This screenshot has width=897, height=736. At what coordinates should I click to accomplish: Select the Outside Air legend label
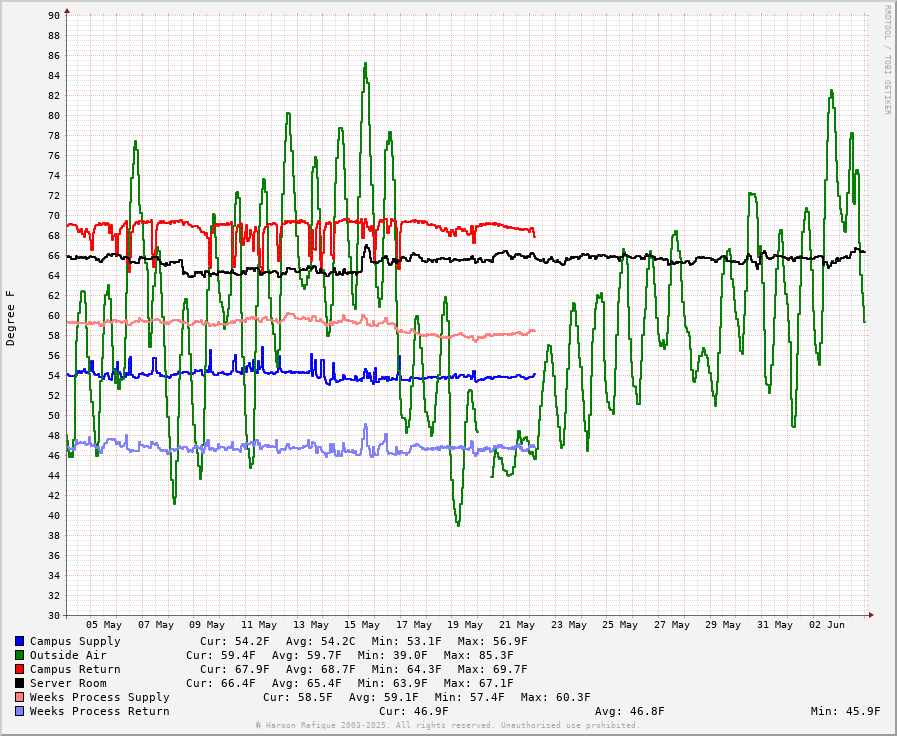pos(68,655)
